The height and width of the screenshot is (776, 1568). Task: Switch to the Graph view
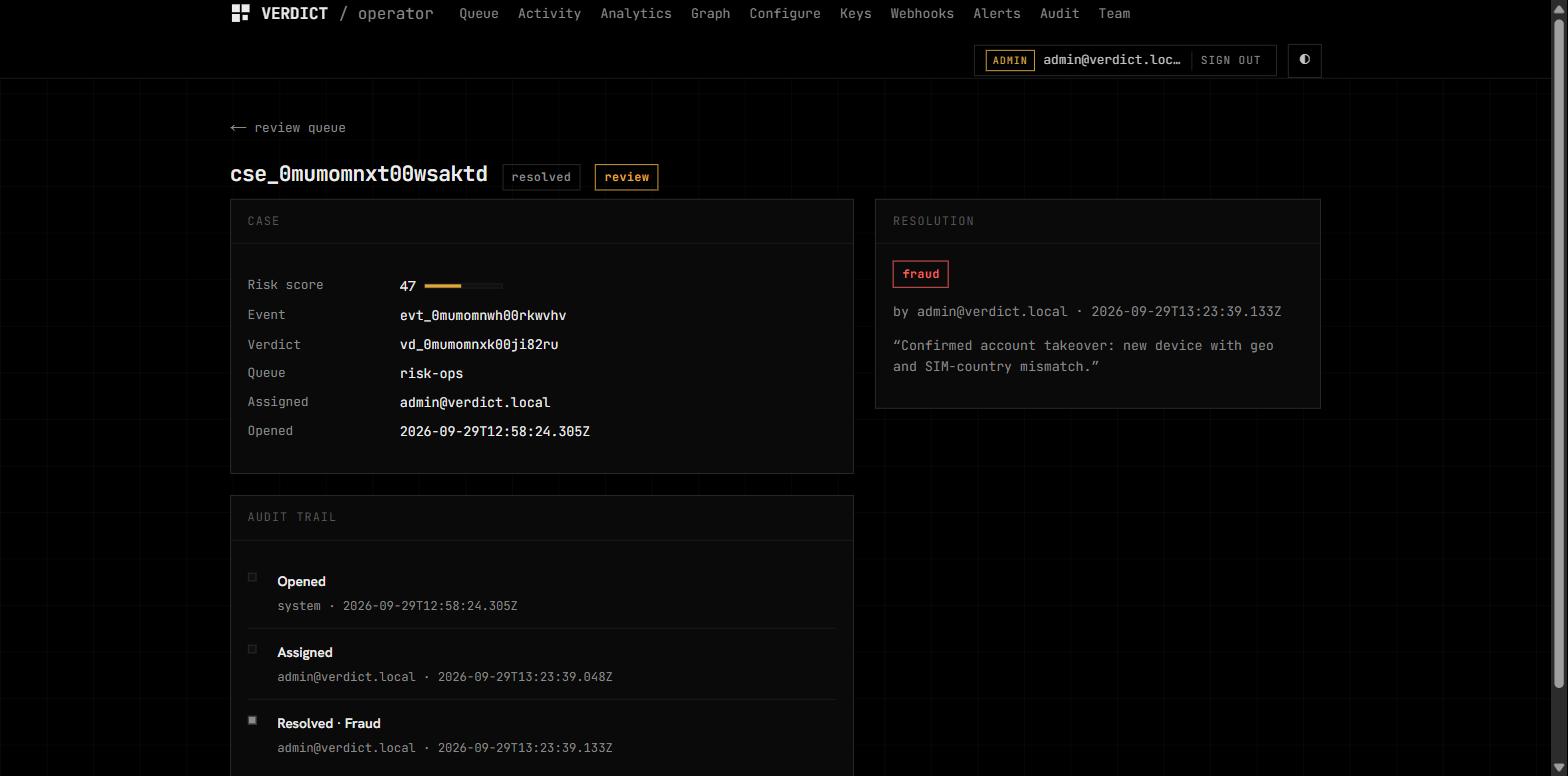click(710, 14)
